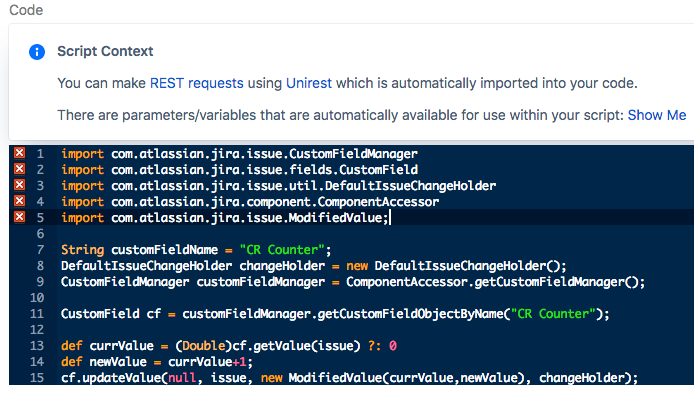Click the line number 12 in gutter
The image size is (694, 396).
37,330
